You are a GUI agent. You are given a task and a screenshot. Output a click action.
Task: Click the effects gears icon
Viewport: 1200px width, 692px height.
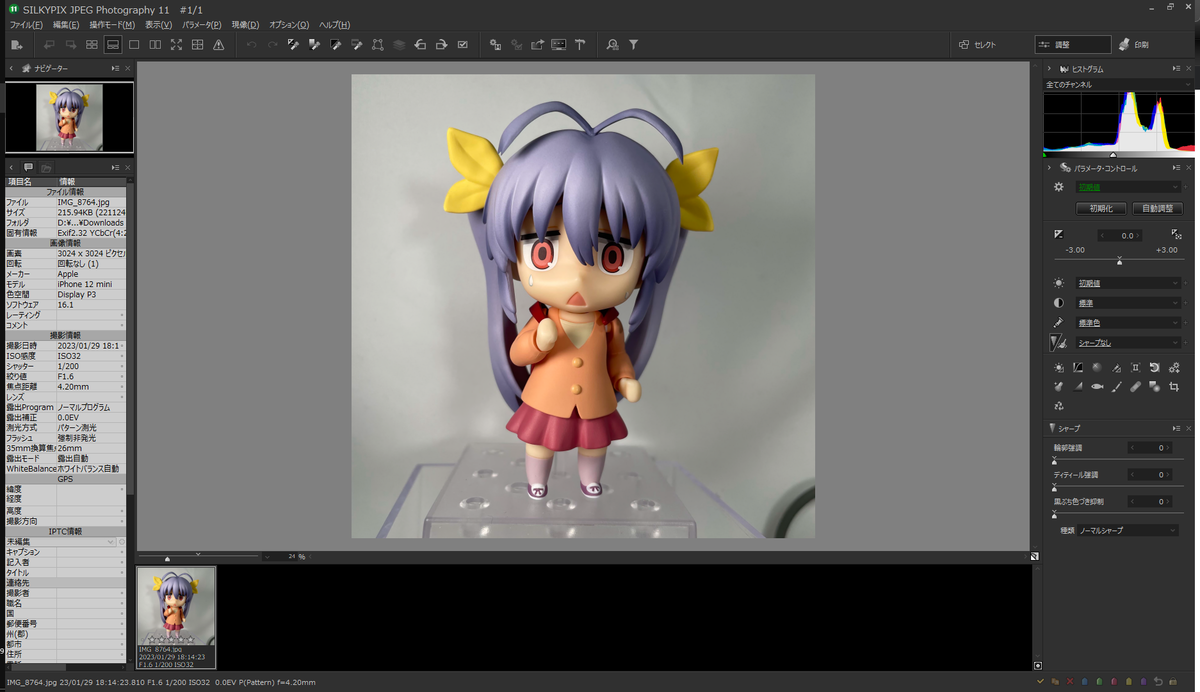click(1174, 368)
